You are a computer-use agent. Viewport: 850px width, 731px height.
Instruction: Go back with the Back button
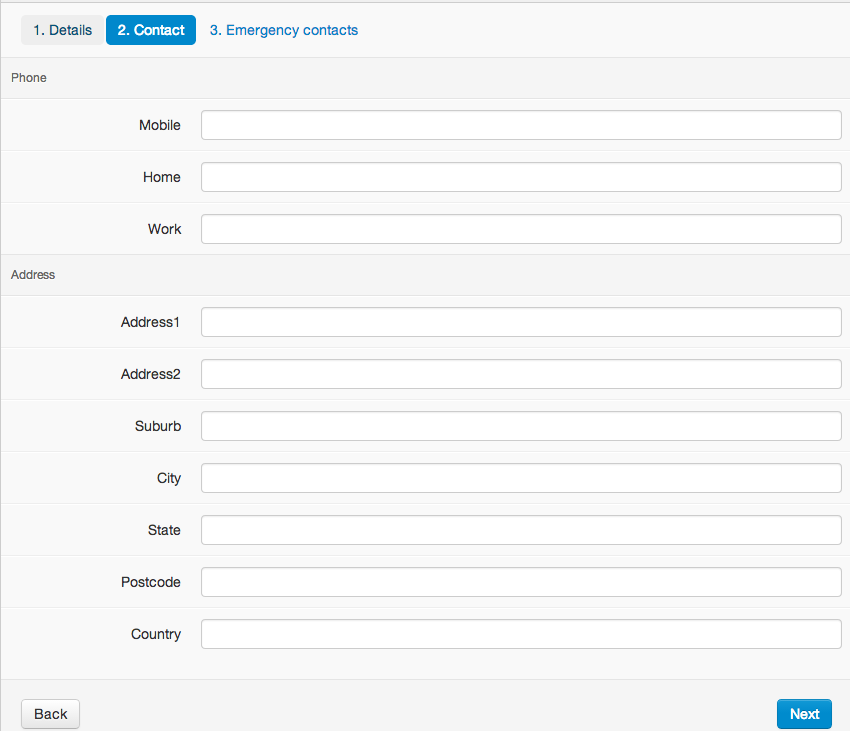50,714
